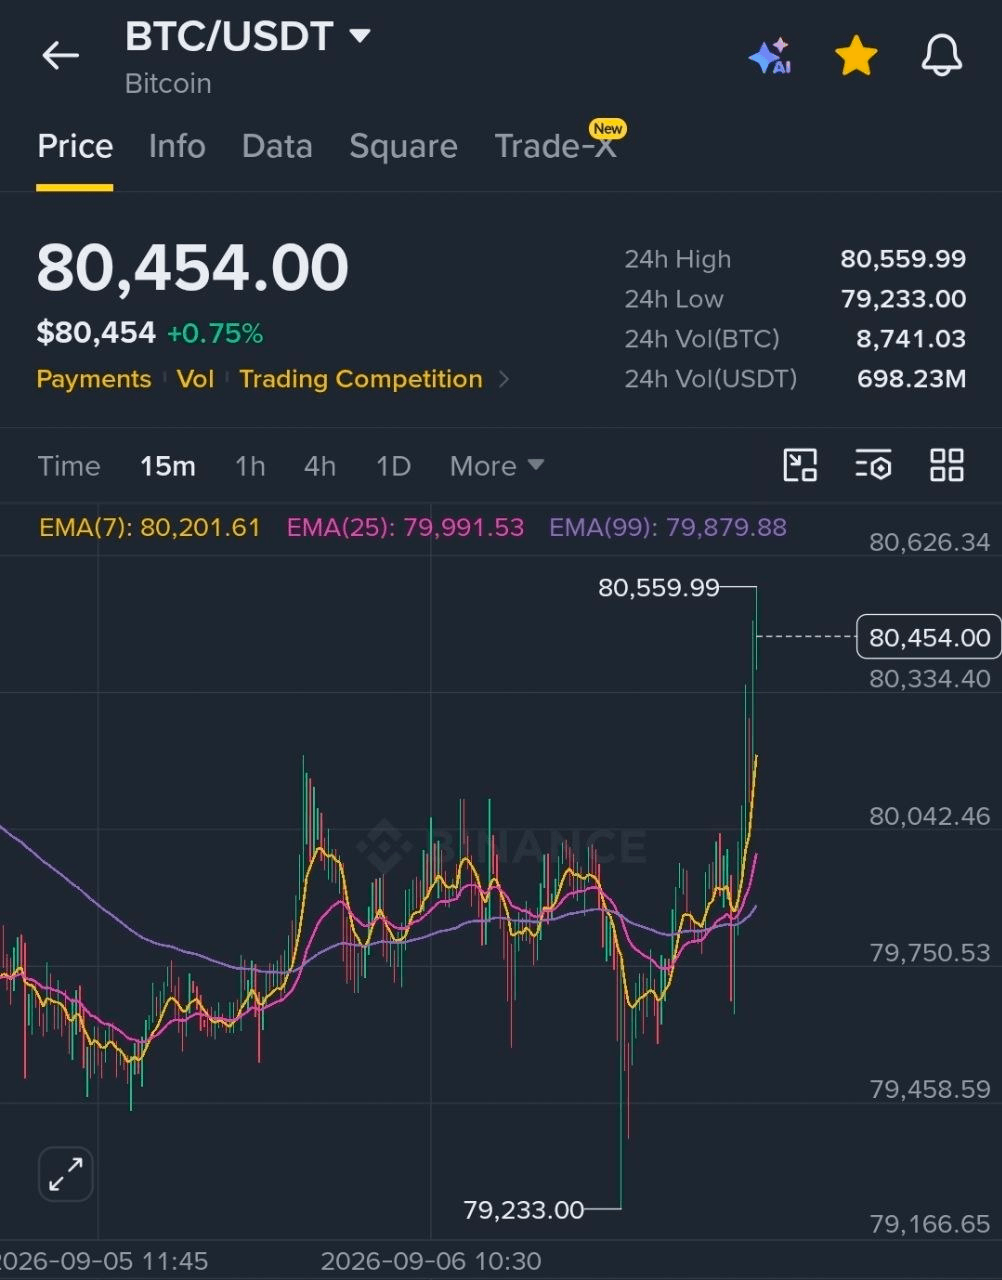Viewport: 1002px width, 1280px height.
Task: Tap the 24h Vol(BTC) value 8,741.03
Action: pyautogui.click(x=911, y=339)
